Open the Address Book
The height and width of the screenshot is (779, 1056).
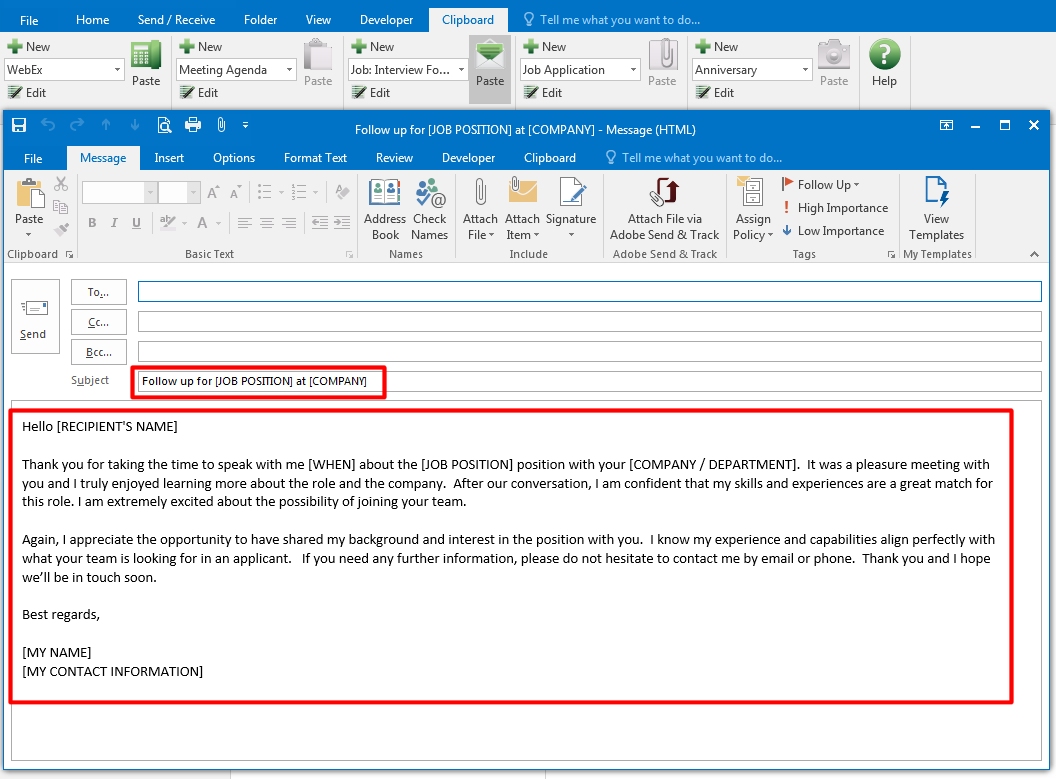coord(385,210)
